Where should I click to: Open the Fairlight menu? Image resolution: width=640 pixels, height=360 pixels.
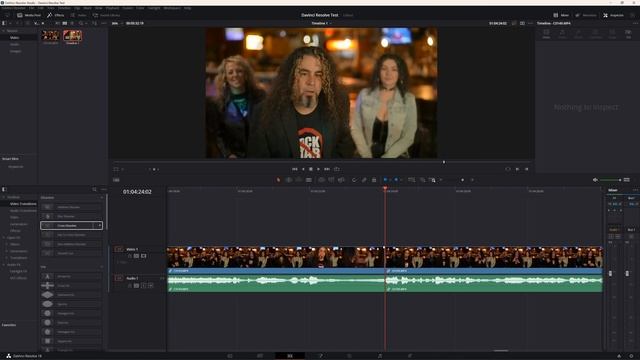[x=154, y=8]
